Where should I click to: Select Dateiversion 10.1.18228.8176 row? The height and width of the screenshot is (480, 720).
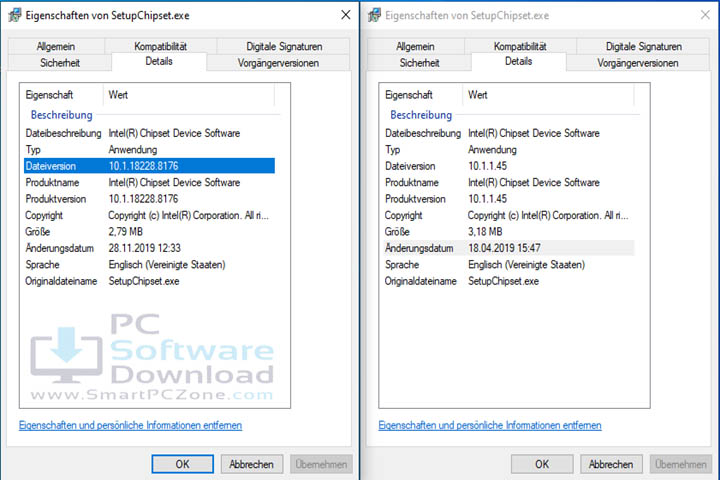click(x=149, y=166)
